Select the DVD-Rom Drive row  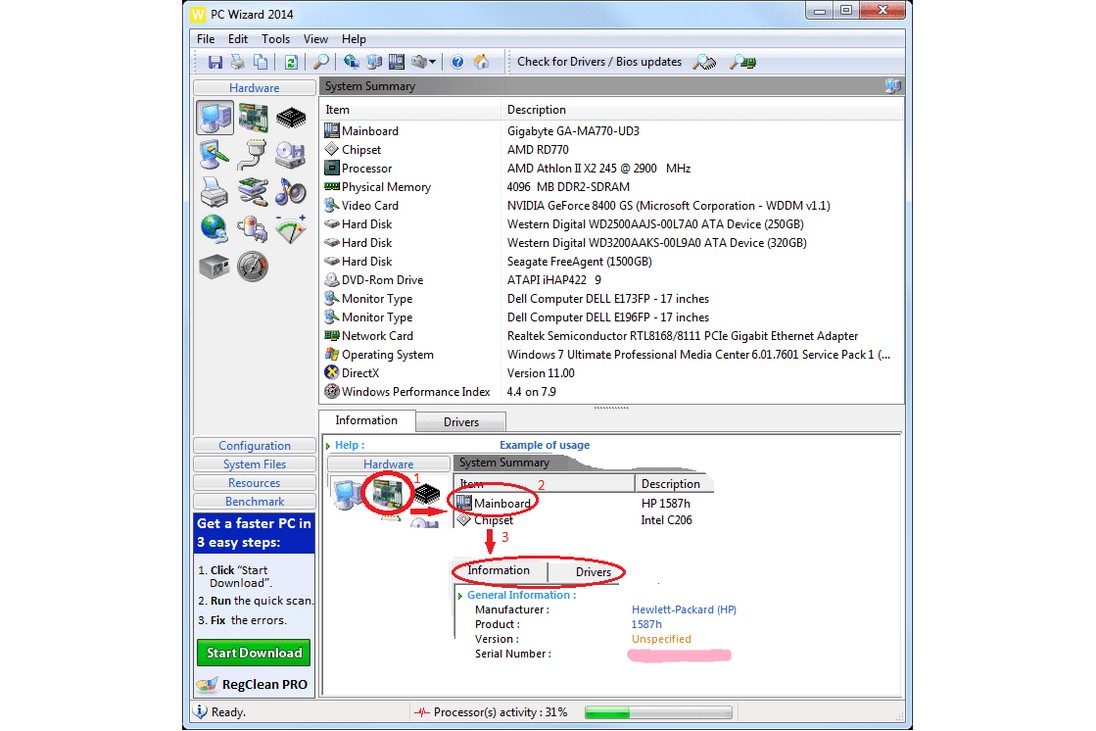click(611, 280)
